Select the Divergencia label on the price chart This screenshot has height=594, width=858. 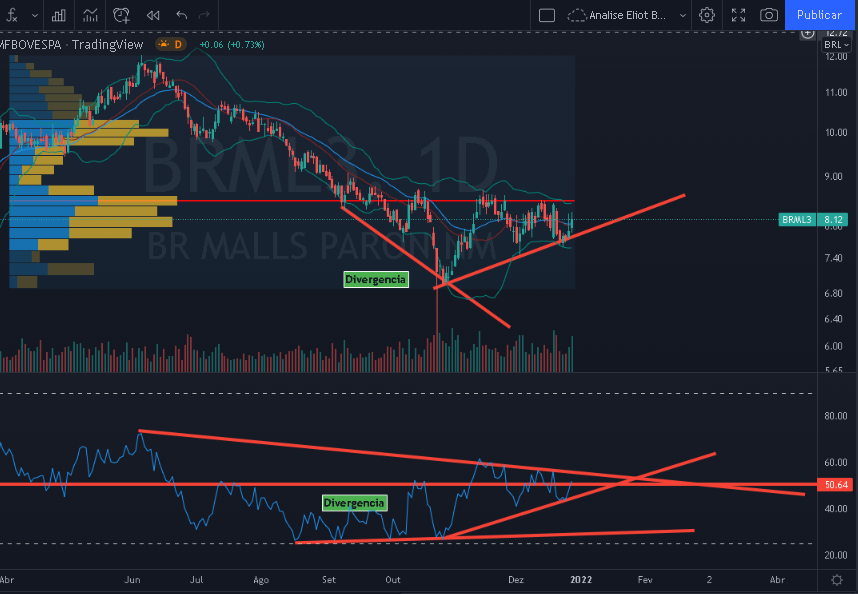coord(376,279)
